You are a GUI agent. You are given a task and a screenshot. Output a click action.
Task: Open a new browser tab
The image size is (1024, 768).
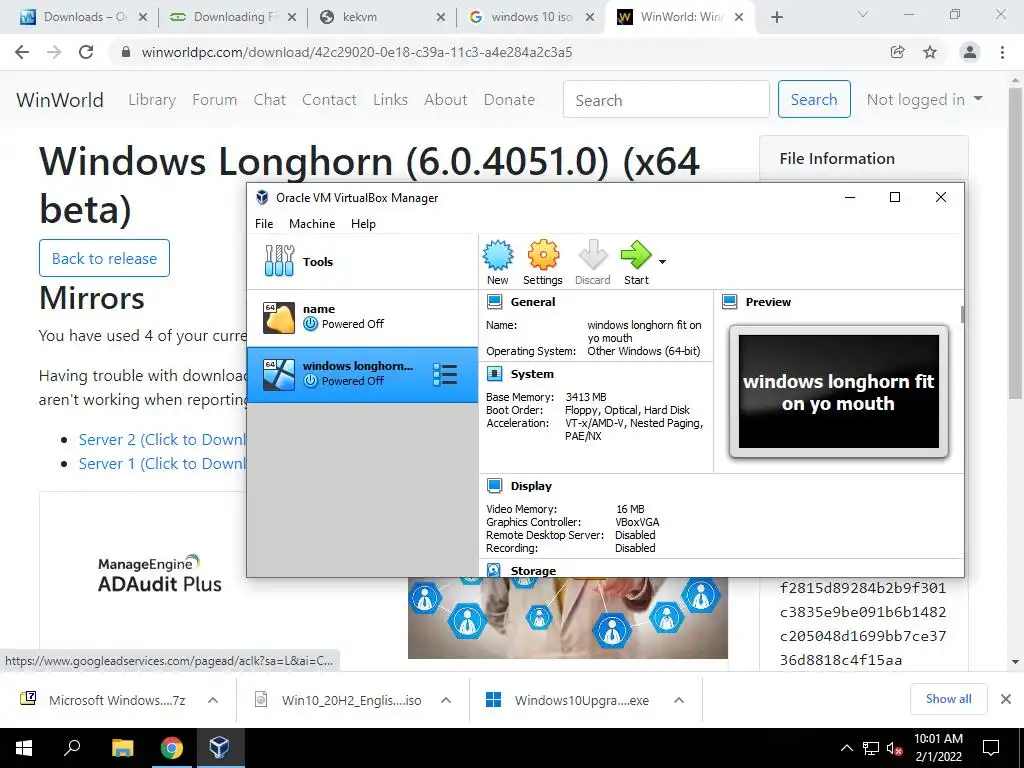click(776, 18)
